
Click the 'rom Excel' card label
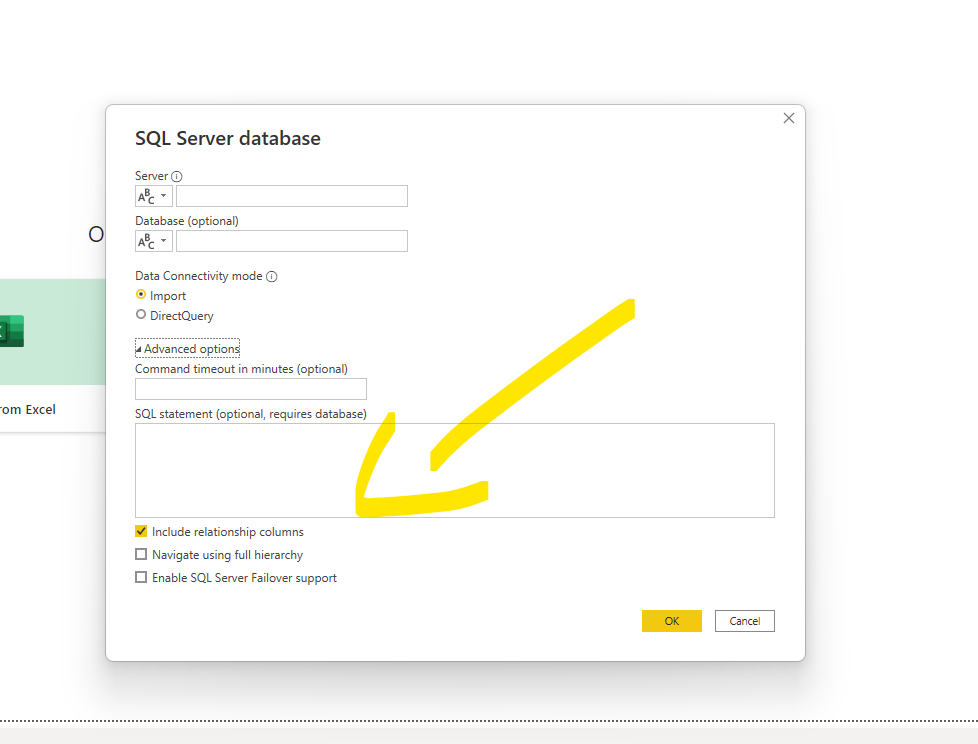click(27, 410)
